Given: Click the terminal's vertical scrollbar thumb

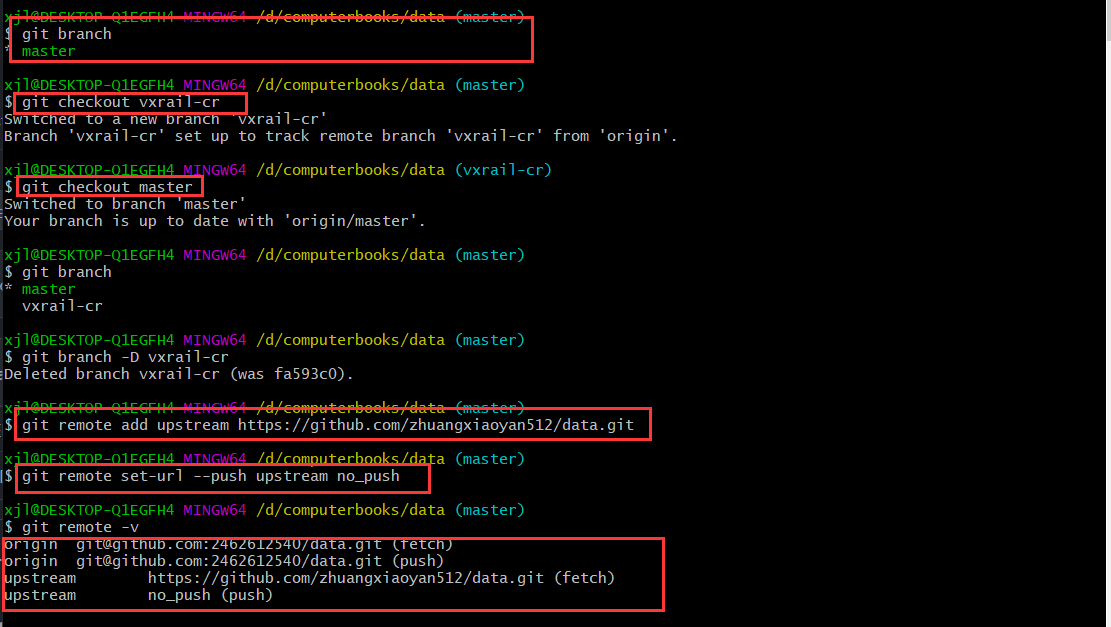Looking at the screenshot, I should (1108, 20).
